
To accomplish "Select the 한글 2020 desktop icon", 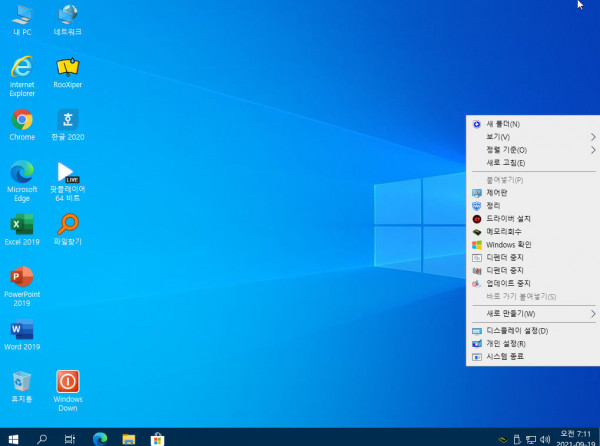I will 68,125.
